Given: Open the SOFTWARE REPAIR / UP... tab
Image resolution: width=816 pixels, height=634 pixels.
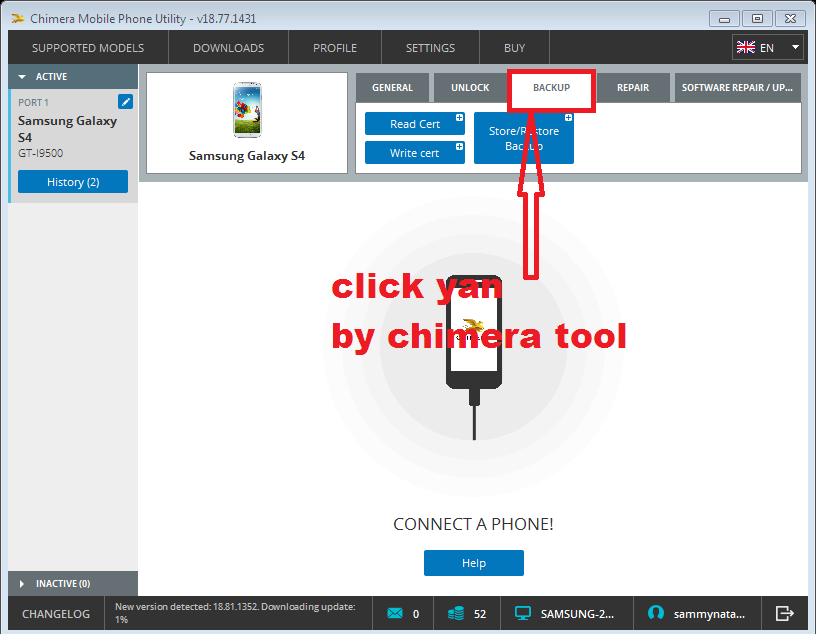Looking at the screenshot, I should pyautogui.click(x=737, y=87).
